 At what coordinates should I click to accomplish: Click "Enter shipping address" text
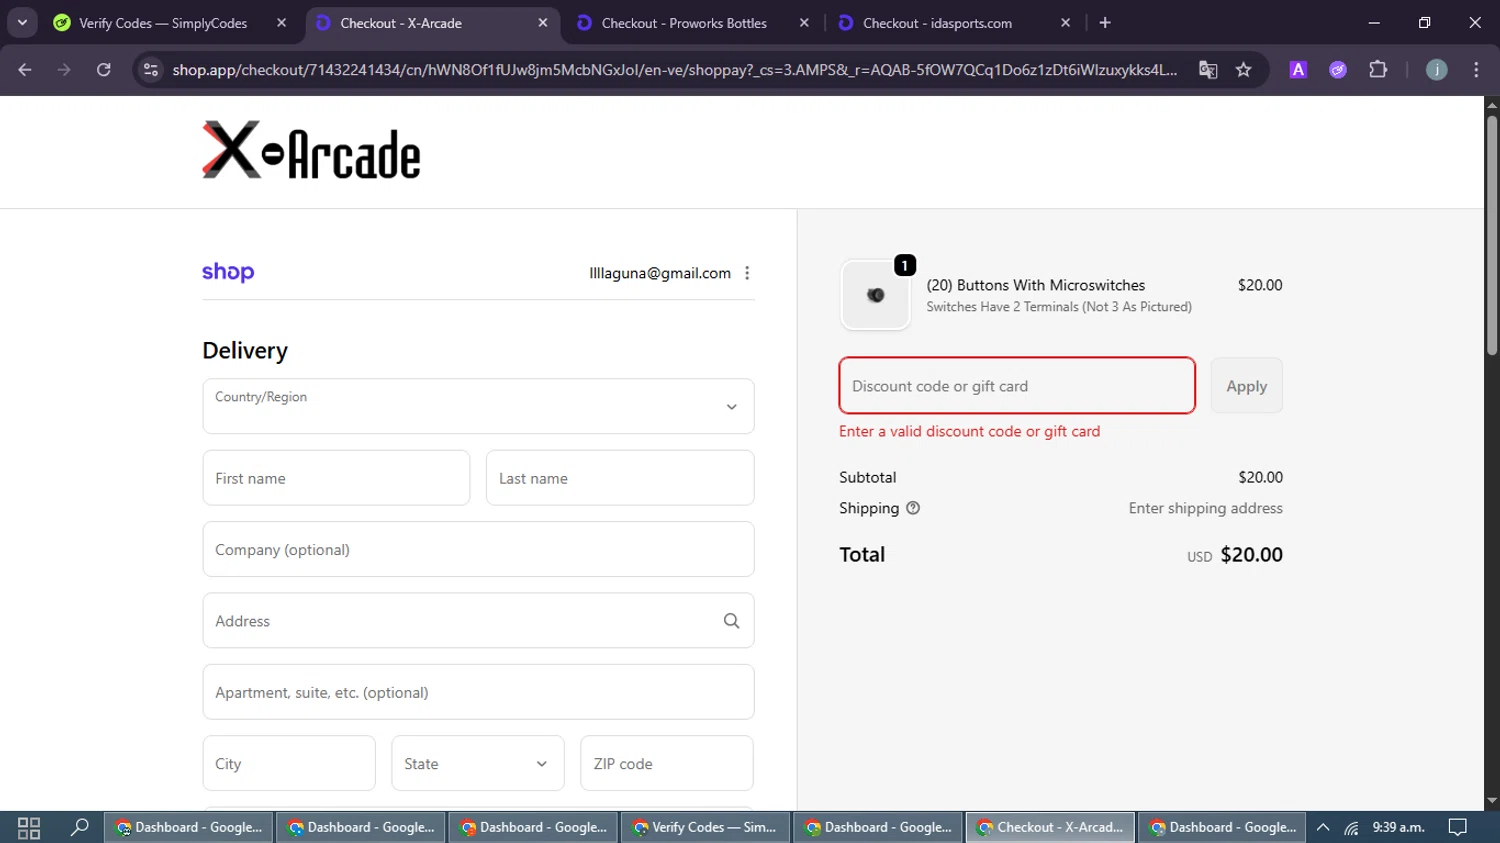click(1205, 508)
